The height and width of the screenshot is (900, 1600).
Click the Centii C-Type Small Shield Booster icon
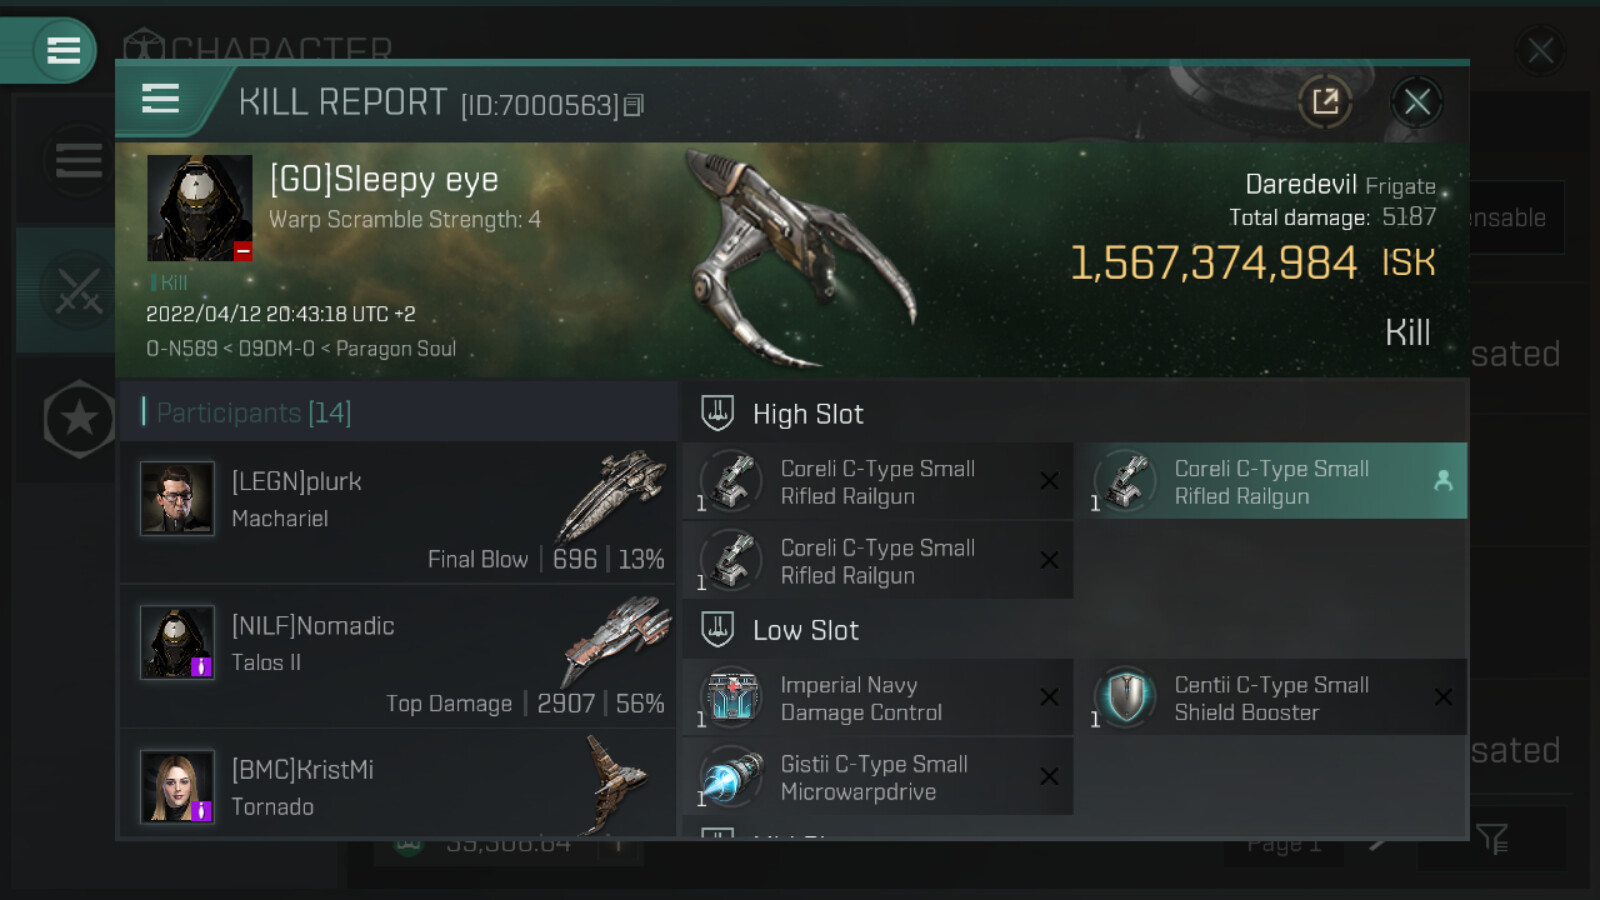[1126, 697]
